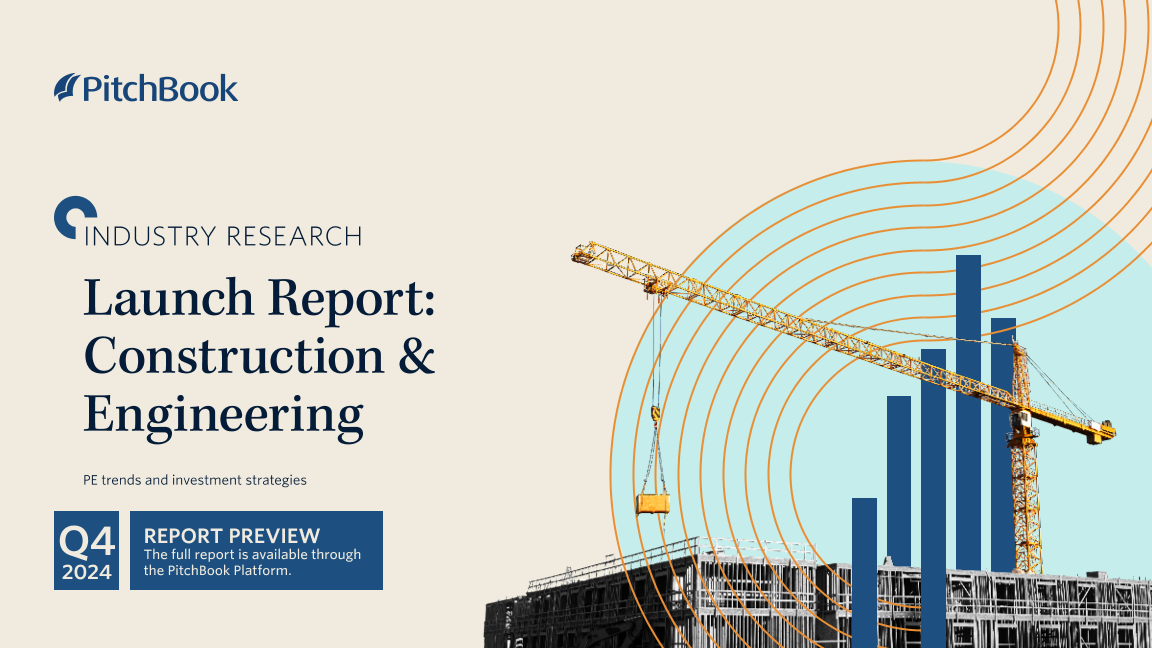1152x648 pixels.
Task: Click the 'Construction &' title line
Action: tap(258, 356)
